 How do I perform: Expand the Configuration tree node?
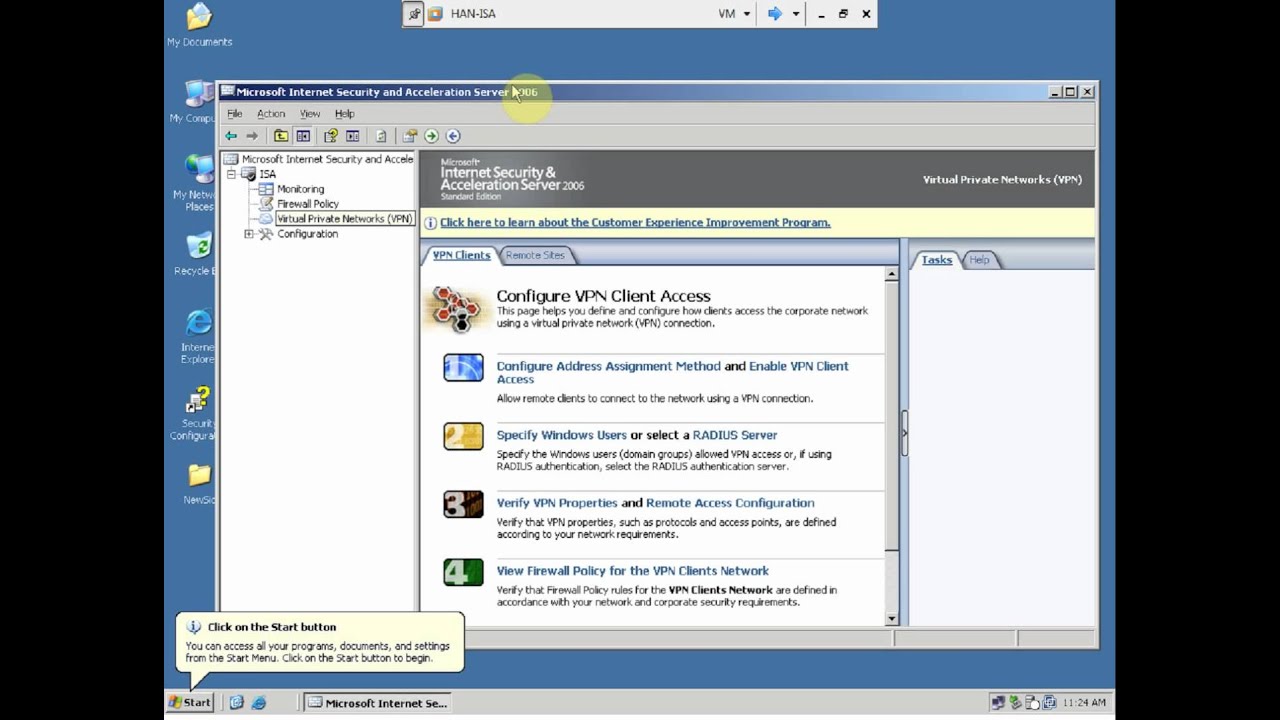(x=249, y=234)
